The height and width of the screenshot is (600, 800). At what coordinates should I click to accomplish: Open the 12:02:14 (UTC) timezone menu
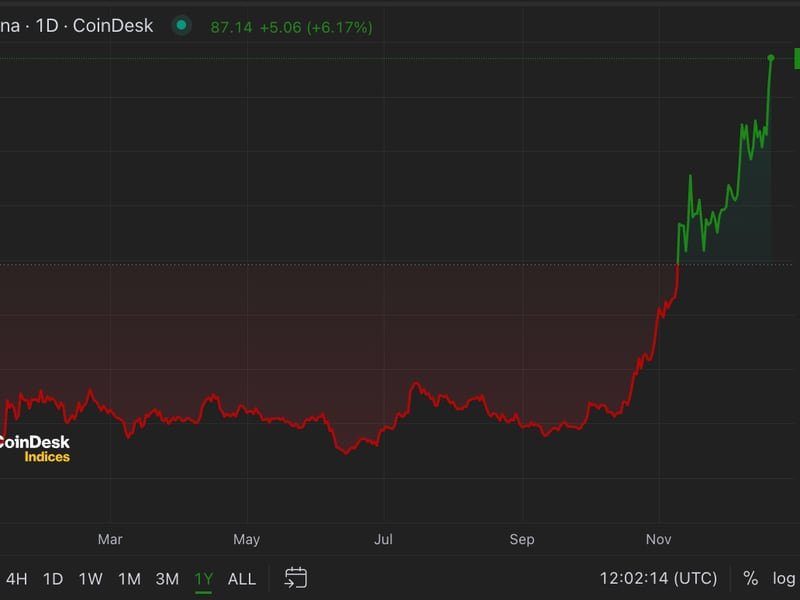click(658, 578)
